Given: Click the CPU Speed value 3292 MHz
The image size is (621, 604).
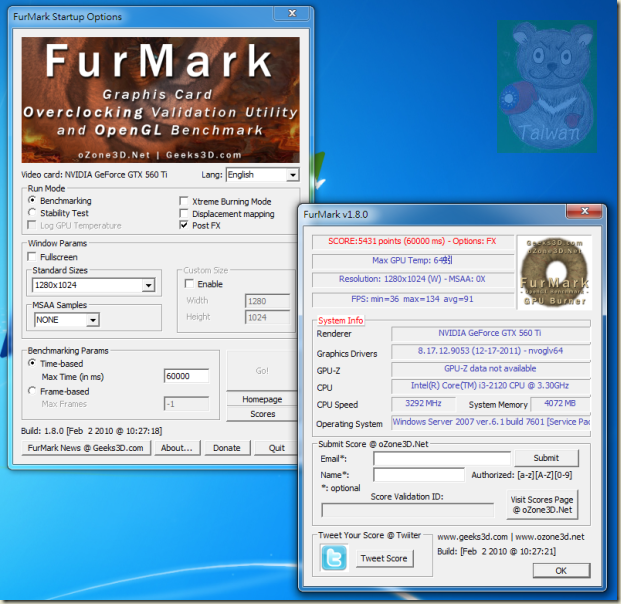Looking at the screenshot, I should pos(423,404).
